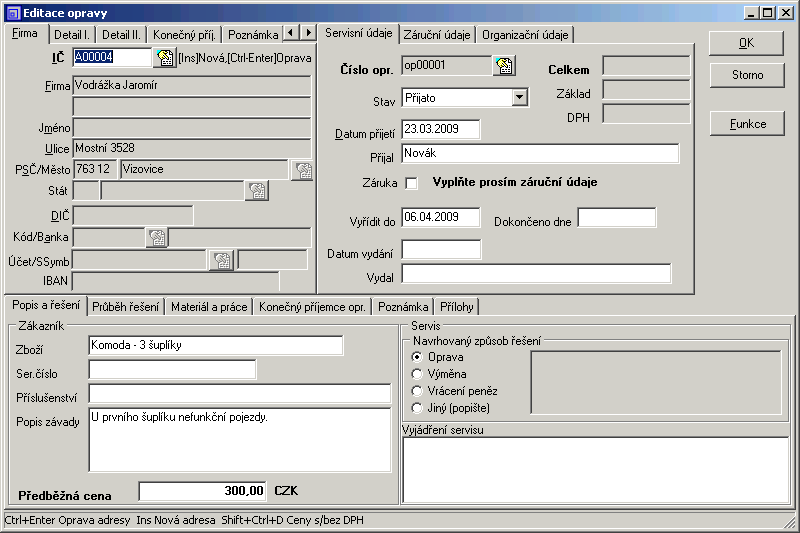Click the Ulice field with Mostní 3528

(x=192, y=148)
